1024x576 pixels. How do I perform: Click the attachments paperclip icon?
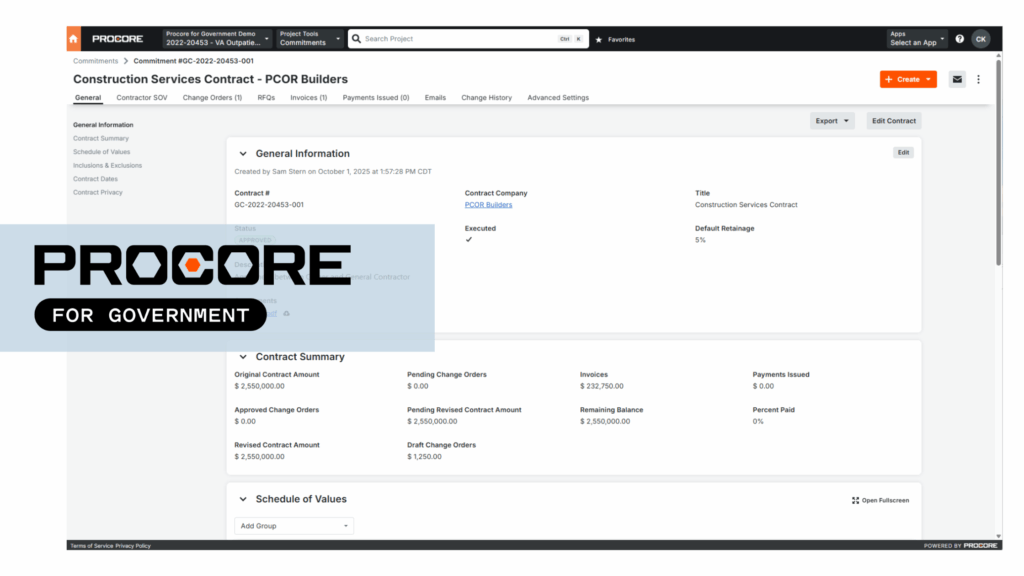(286, 313)
